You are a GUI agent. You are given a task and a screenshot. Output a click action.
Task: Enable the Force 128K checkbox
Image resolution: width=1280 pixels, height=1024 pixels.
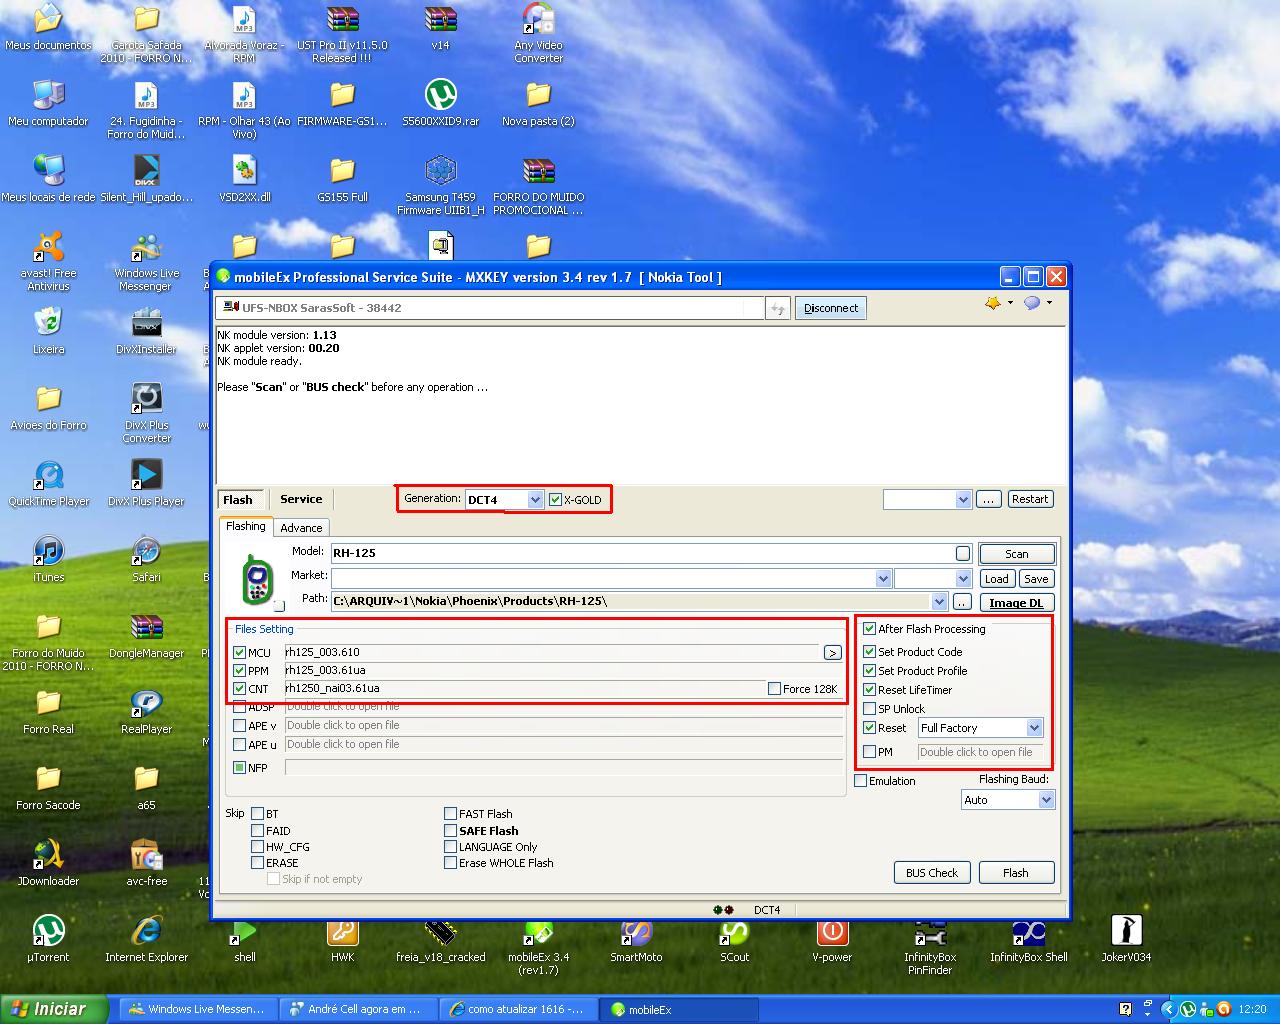(774, 688)
